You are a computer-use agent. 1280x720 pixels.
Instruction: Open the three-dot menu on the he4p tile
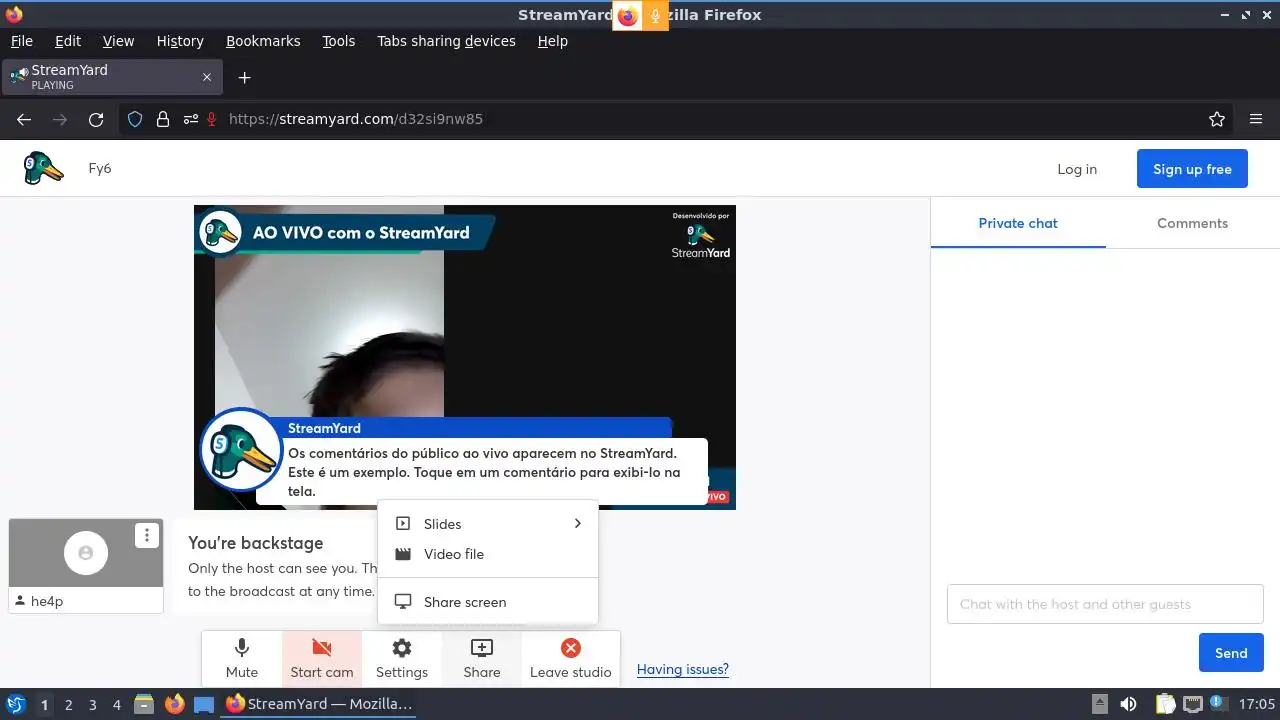click(x=147, y=536)
